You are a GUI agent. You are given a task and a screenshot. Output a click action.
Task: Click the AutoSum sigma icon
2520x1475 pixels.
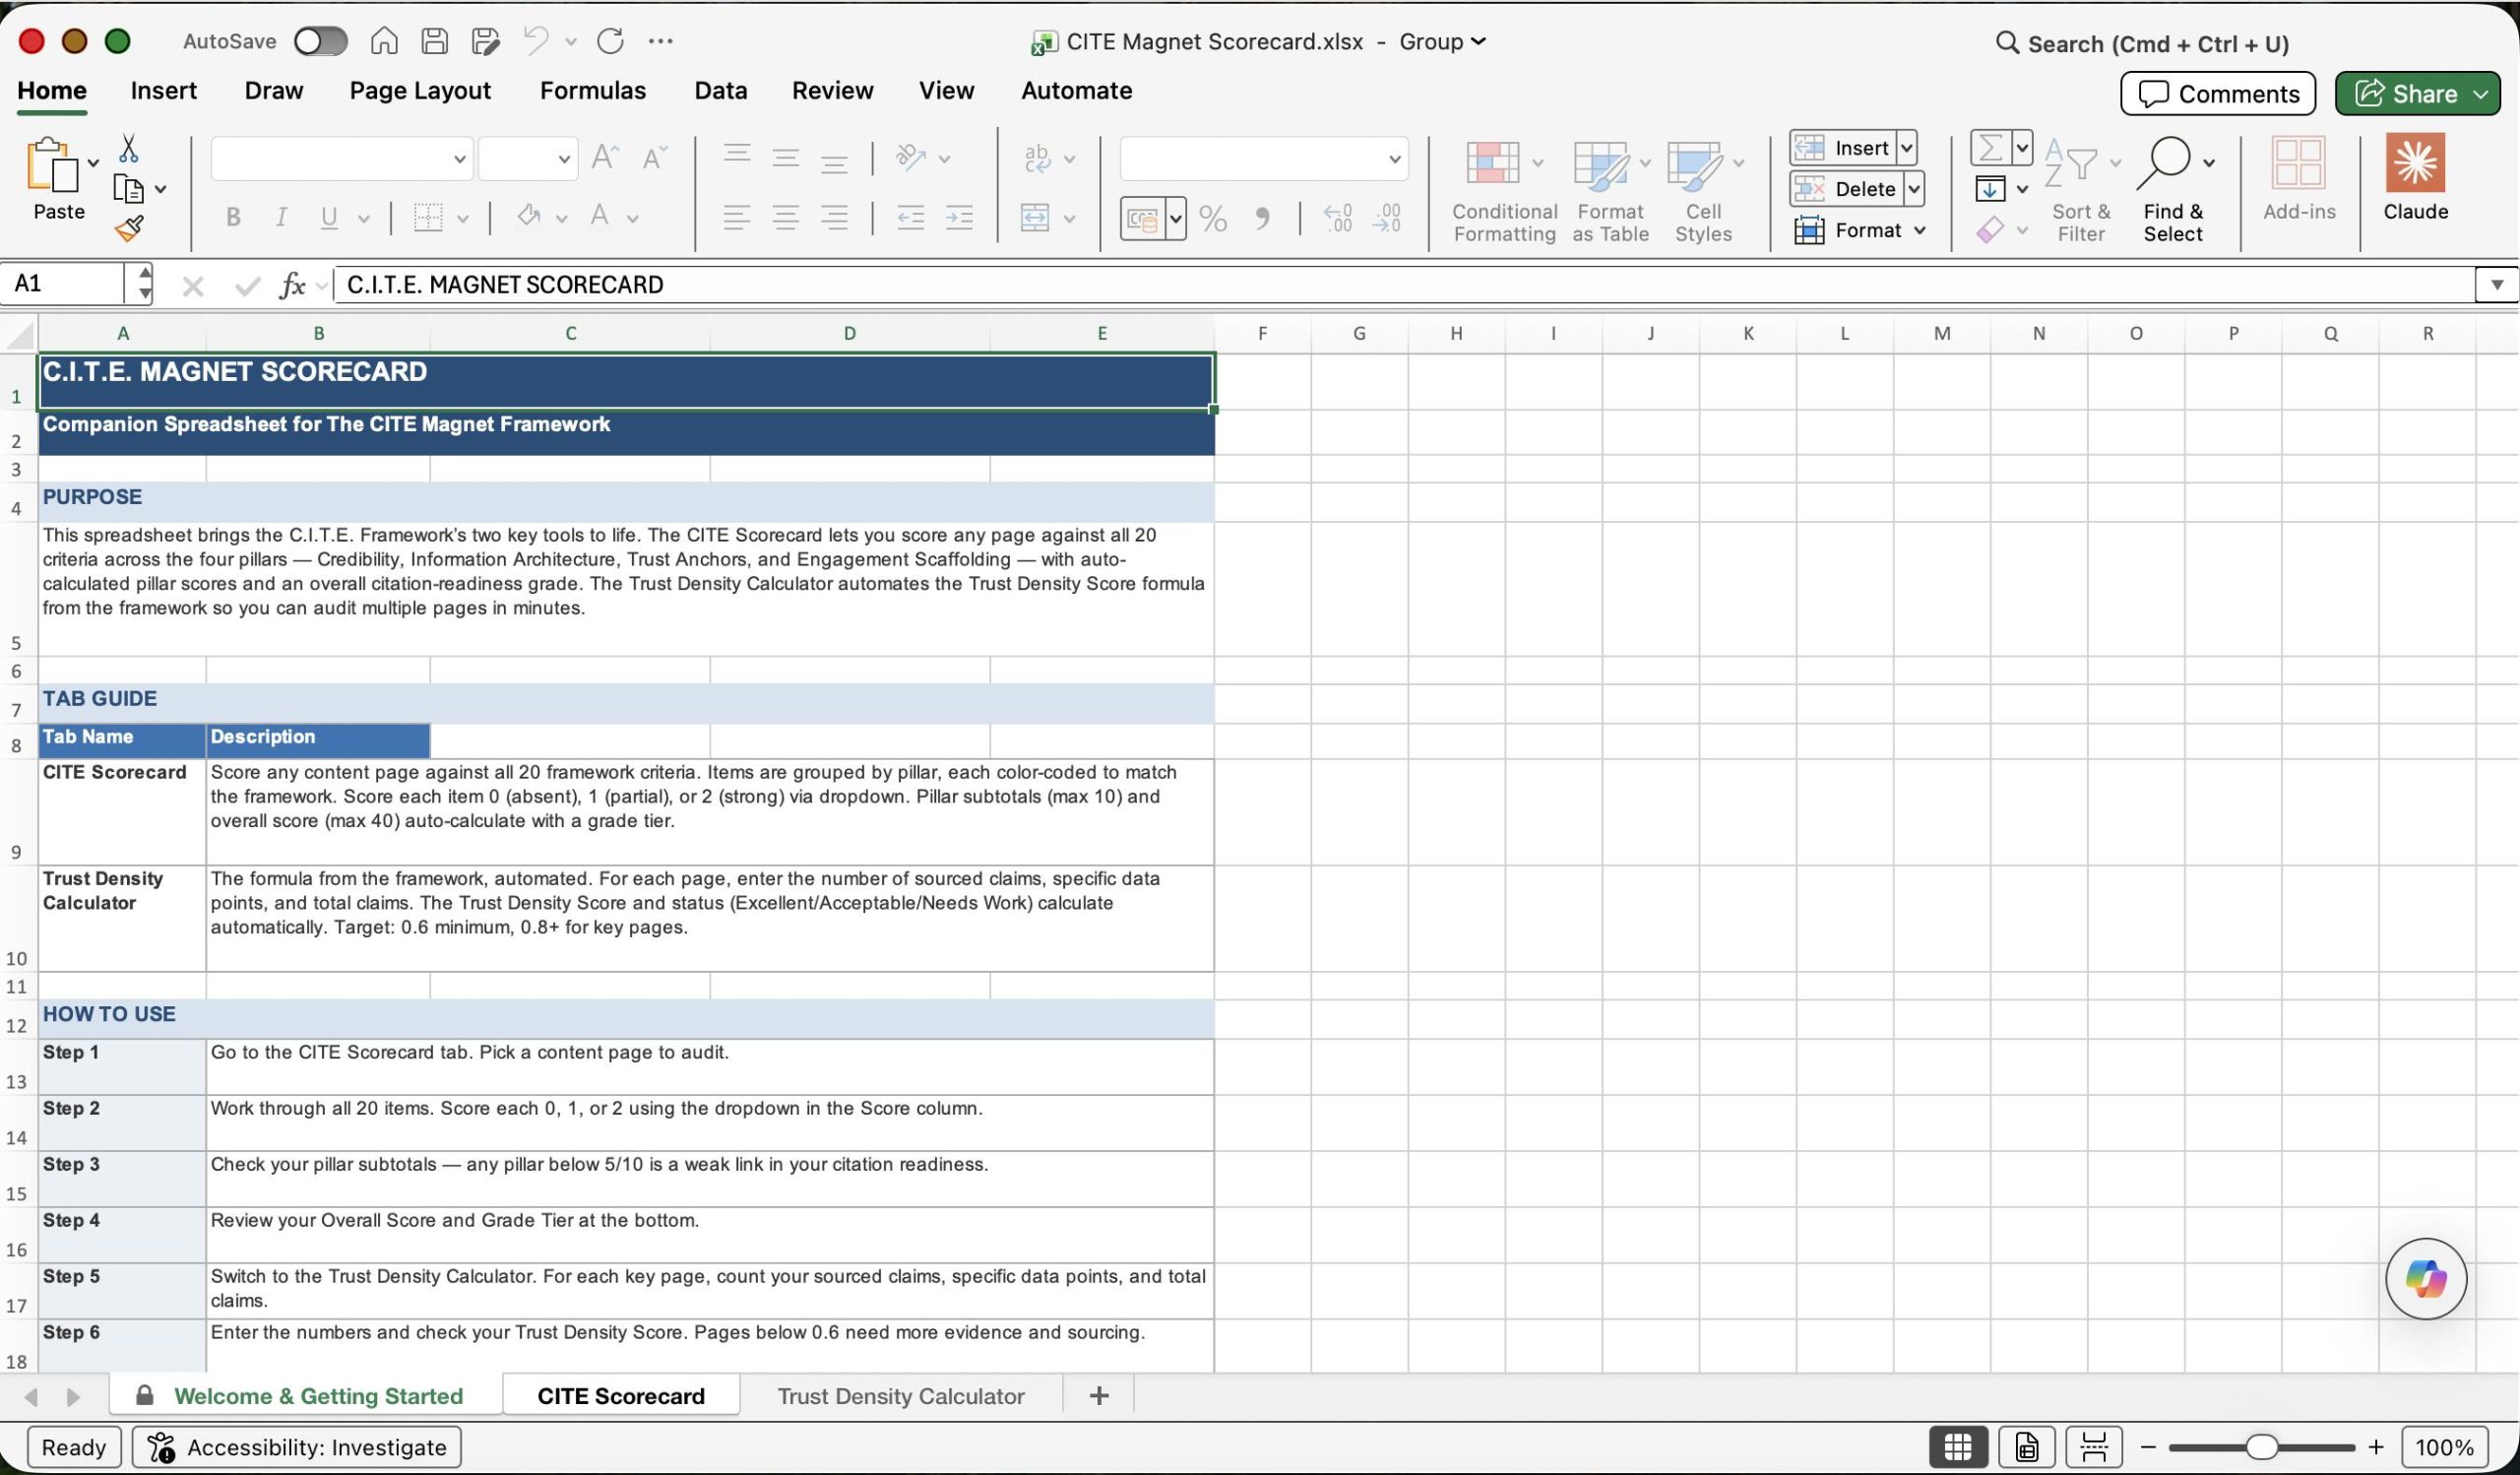[x=1989, y=148]
